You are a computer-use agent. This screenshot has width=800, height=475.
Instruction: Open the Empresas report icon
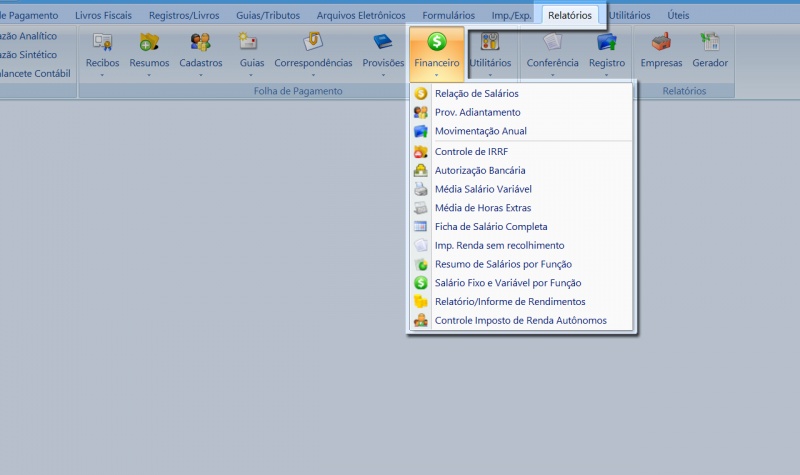pyautogui.click(x=660, y=43)
